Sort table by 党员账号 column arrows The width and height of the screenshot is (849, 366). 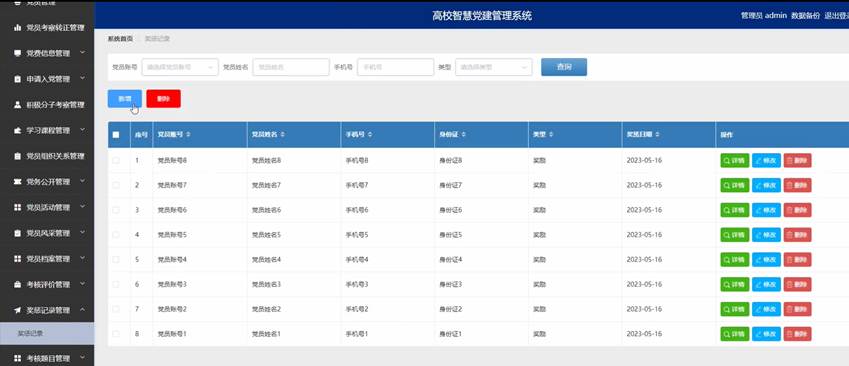click(x=188, y=134)
